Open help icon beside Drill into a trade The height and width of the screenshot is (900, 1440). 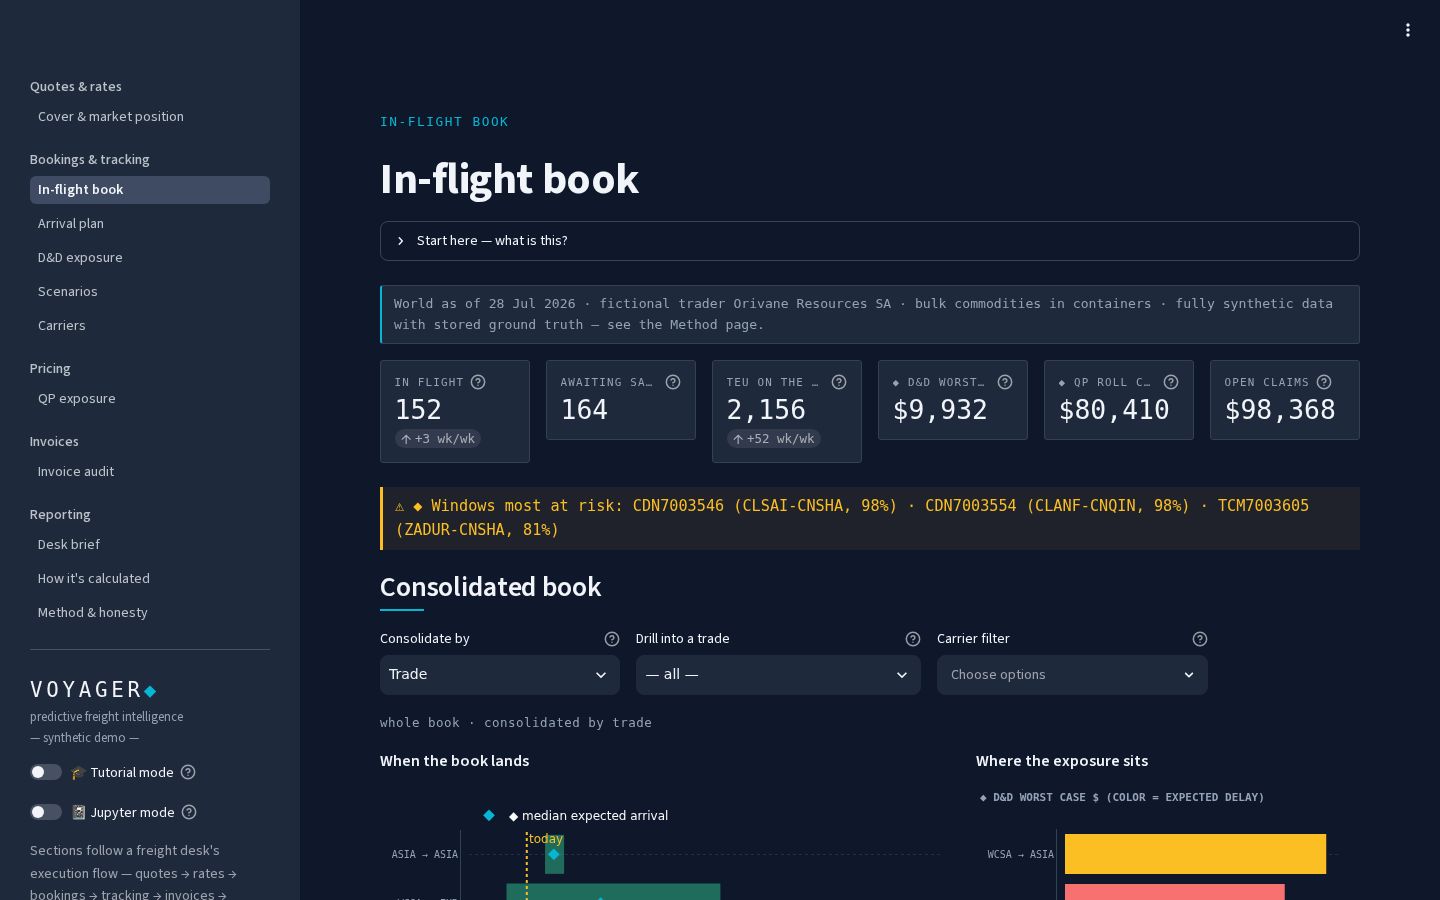click(913, 639)
